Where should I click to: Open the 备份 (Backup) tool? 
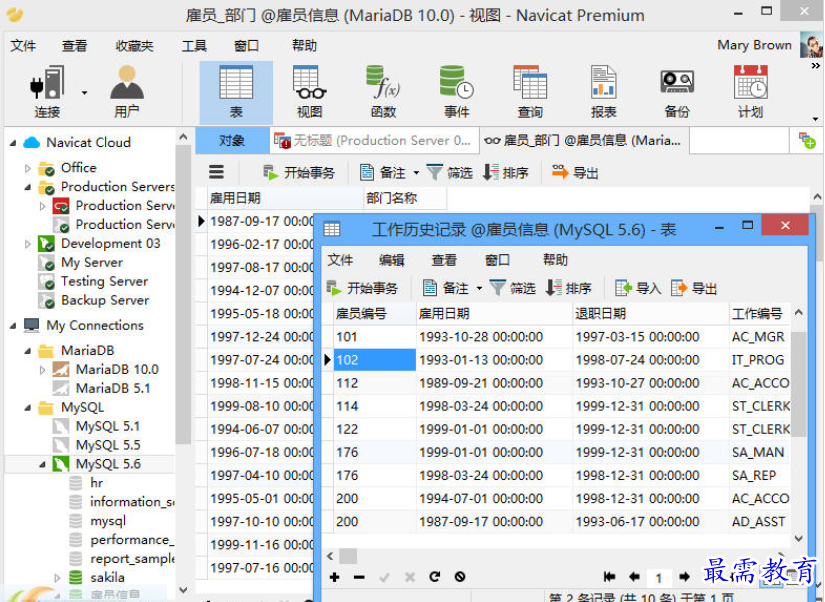677,92
